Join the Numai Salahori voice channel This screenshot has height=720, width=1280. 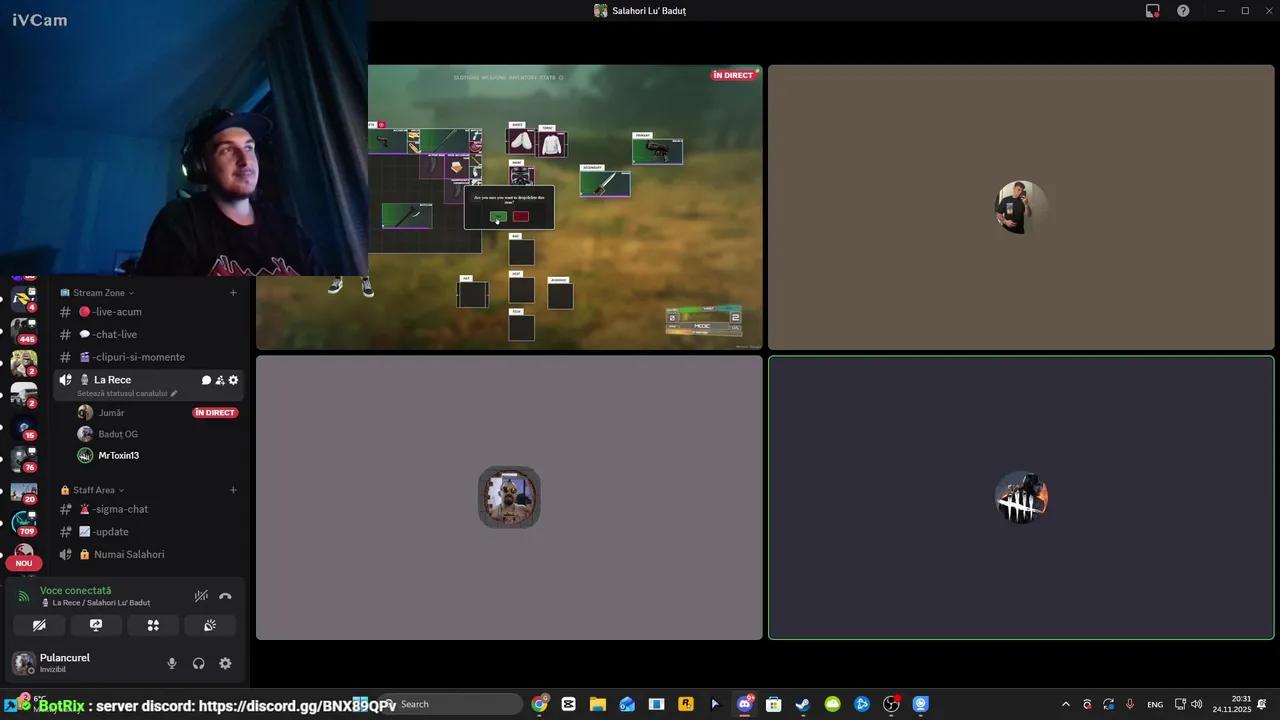pos(149,554)
